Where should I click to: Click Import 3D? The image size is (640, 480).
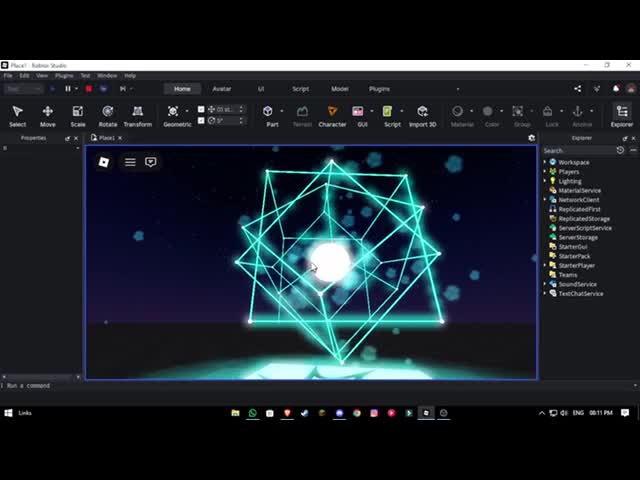click(x=422, y=116)
